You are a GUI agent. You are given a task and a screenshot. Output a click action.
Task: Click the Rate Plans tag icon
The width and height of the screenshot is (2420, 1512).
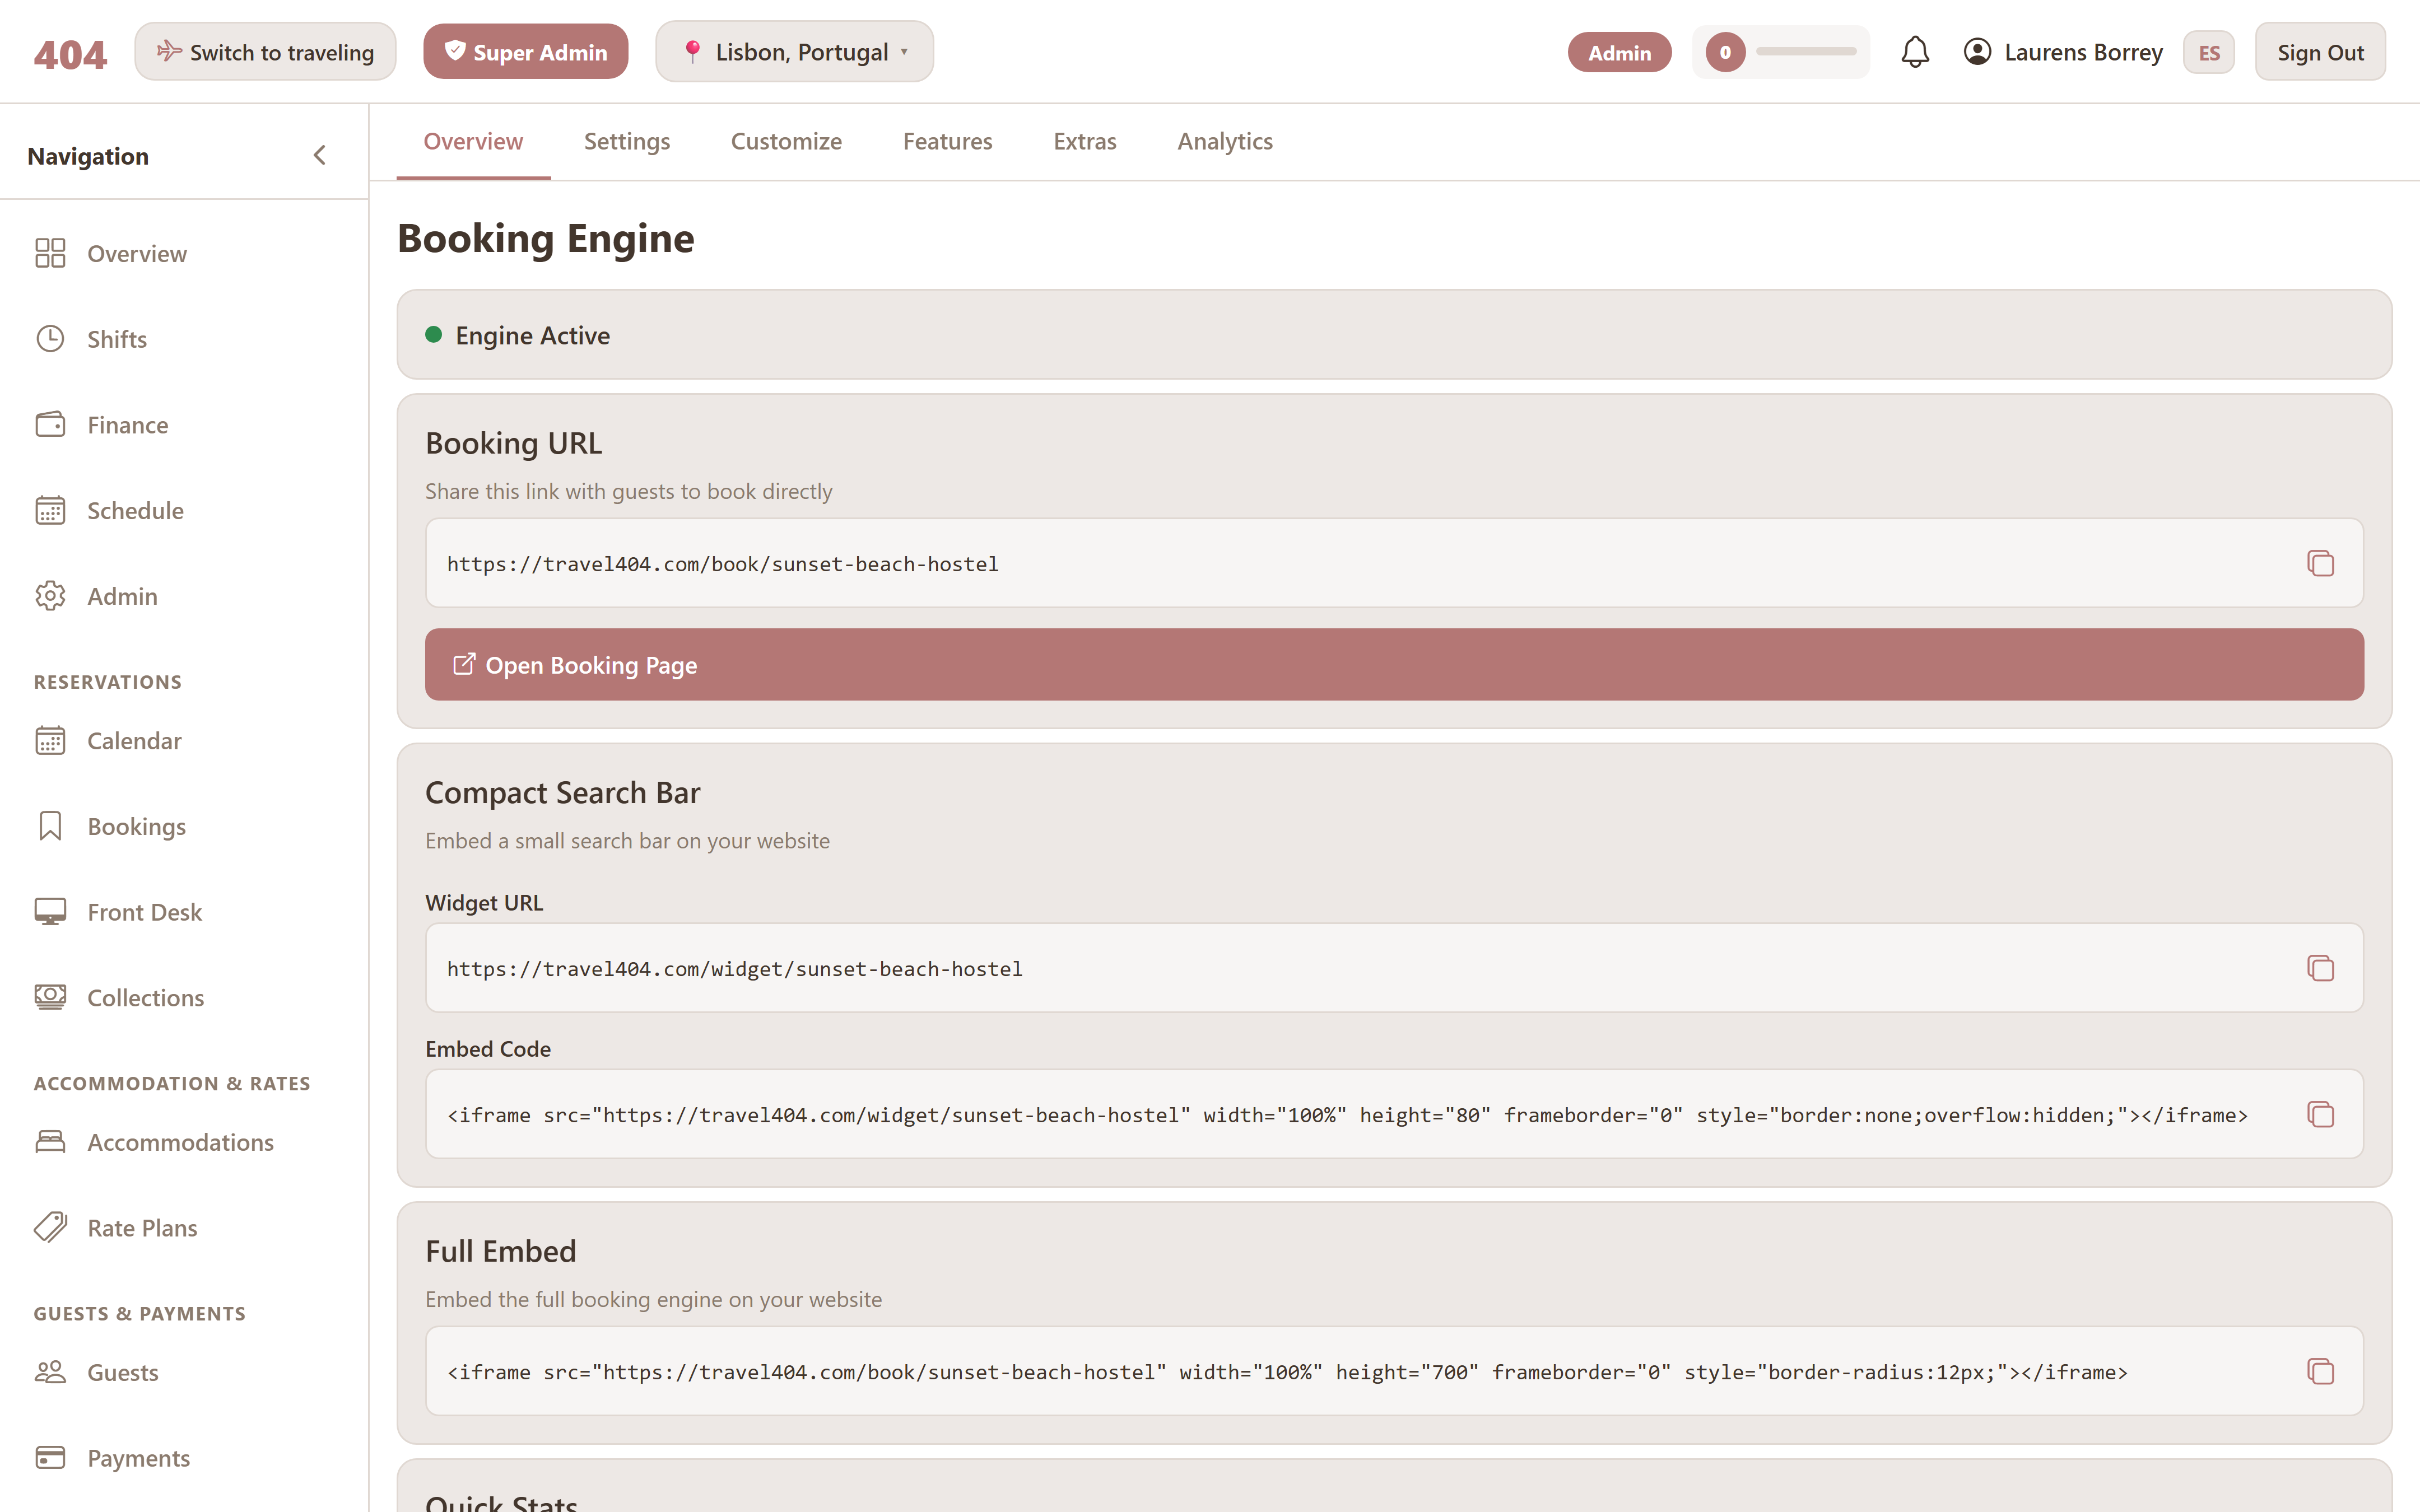(x=50, y=1227)
